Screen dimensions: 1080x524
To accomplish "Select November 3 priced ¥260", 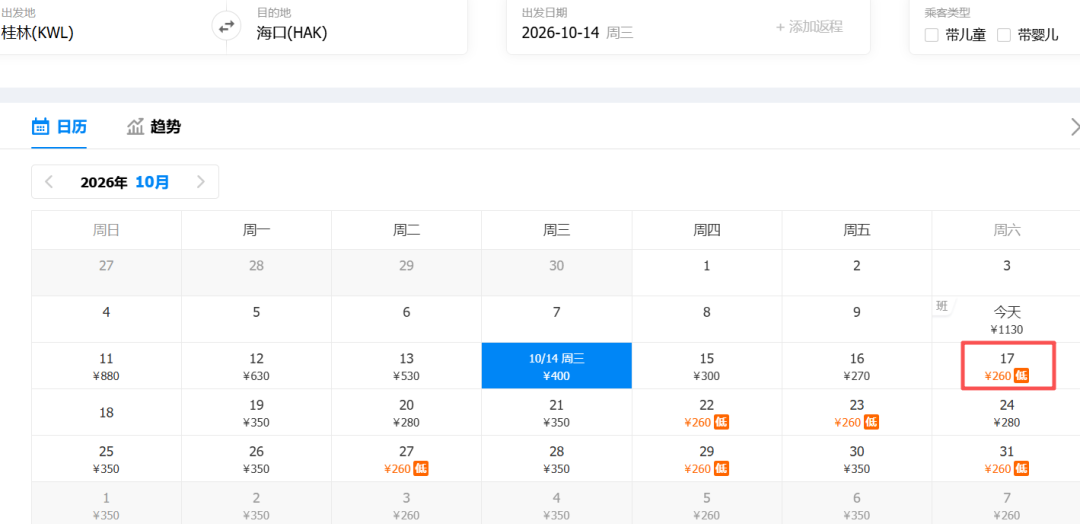I will pos(406,503).
